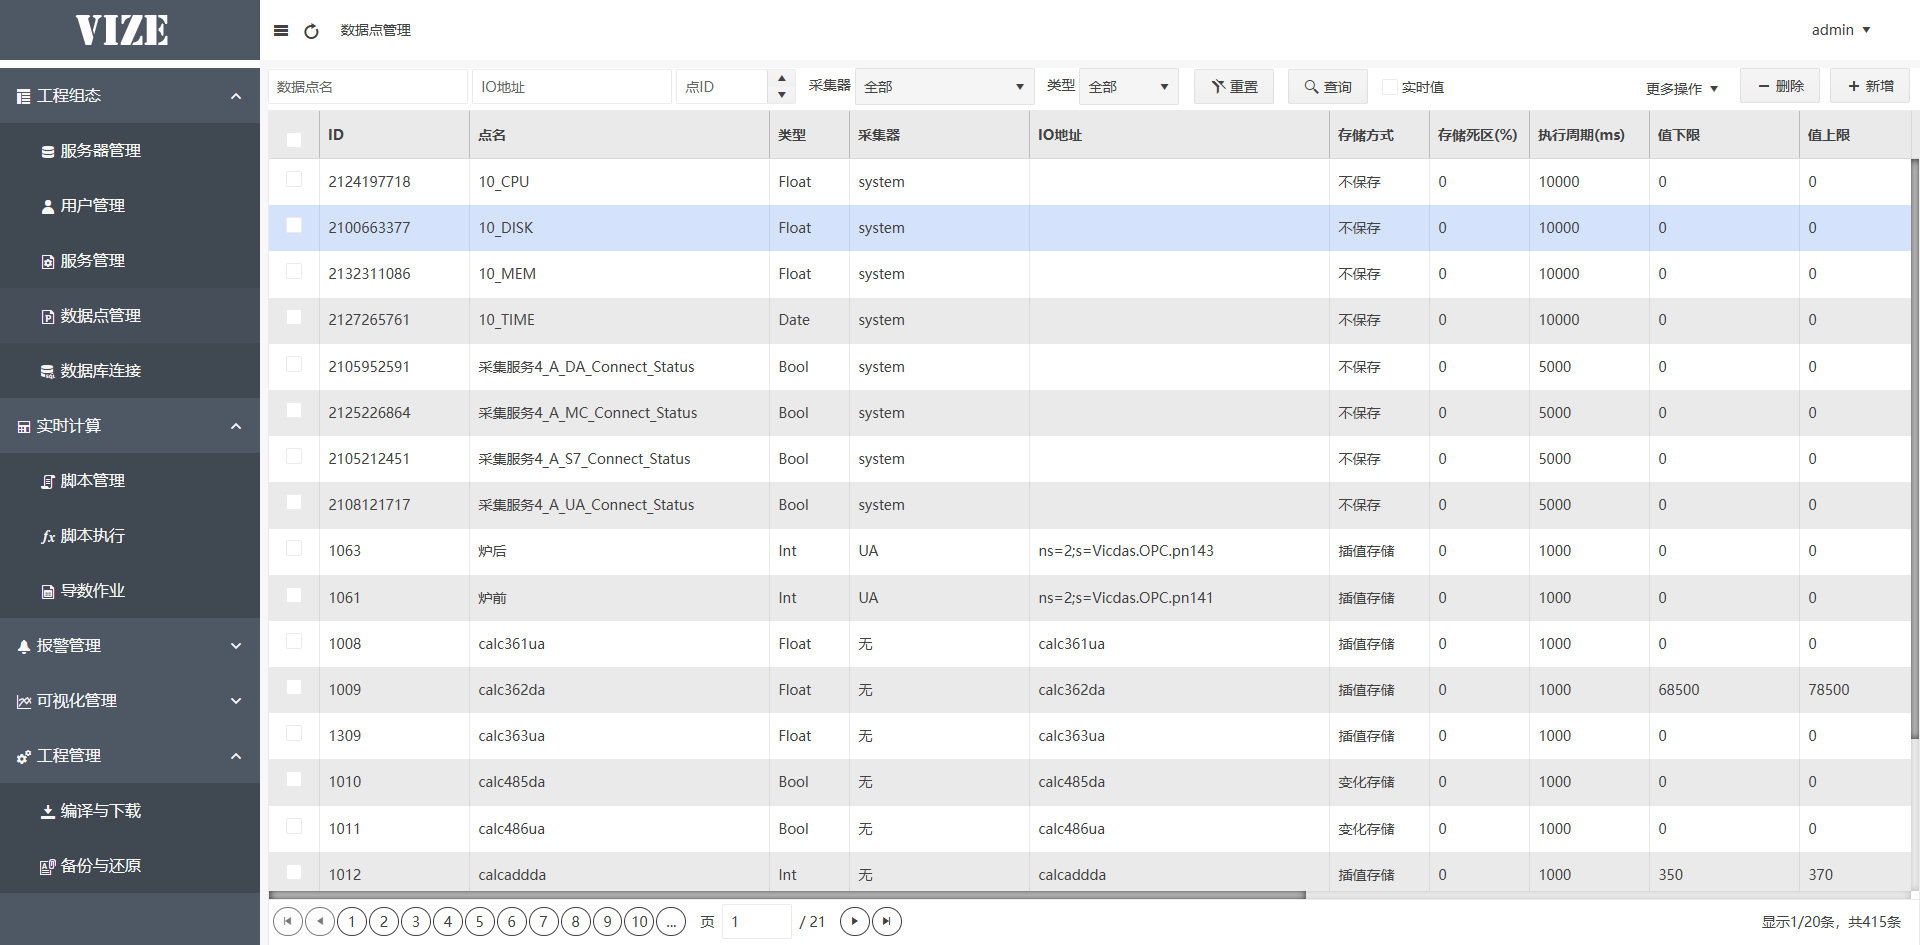Jump to first page arrow icon

[x=287, y=921]
